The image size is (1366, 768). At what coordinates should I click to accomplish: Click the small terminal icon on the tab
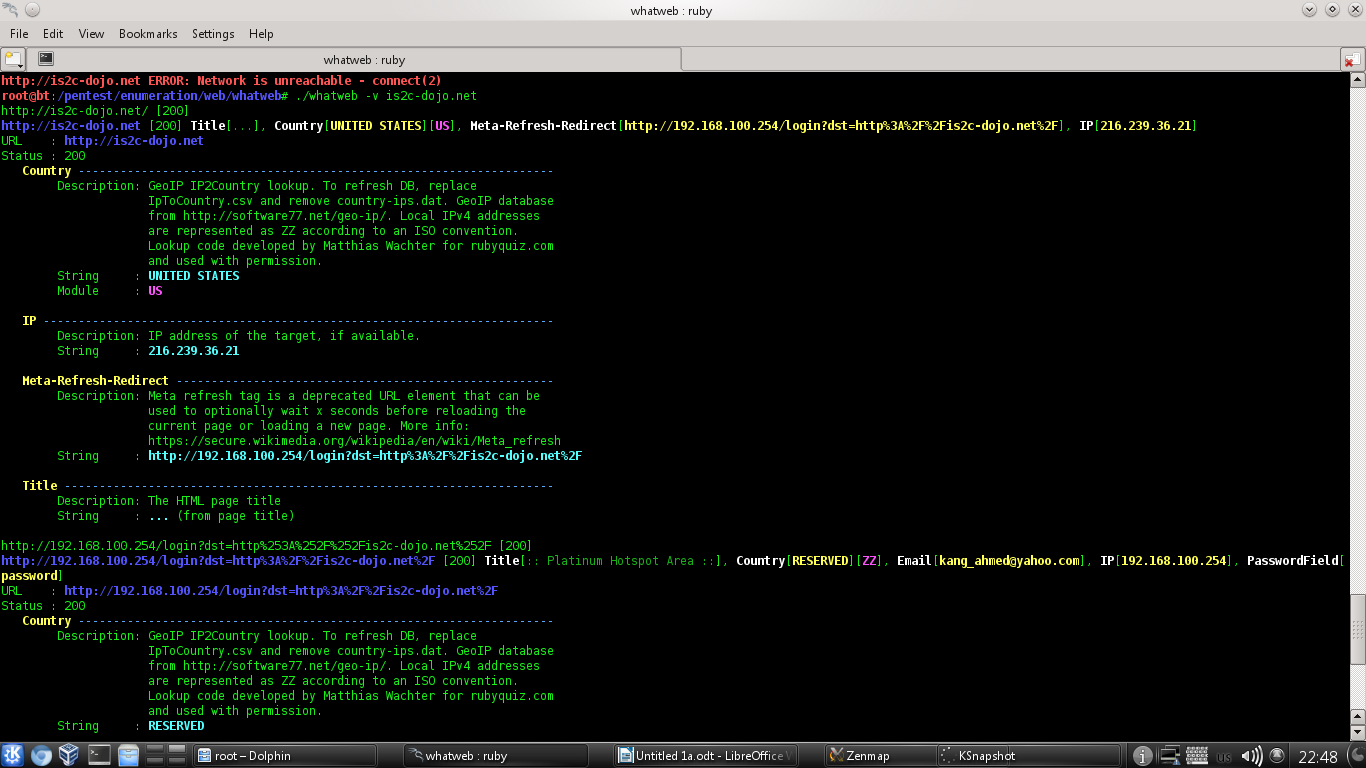46,59
